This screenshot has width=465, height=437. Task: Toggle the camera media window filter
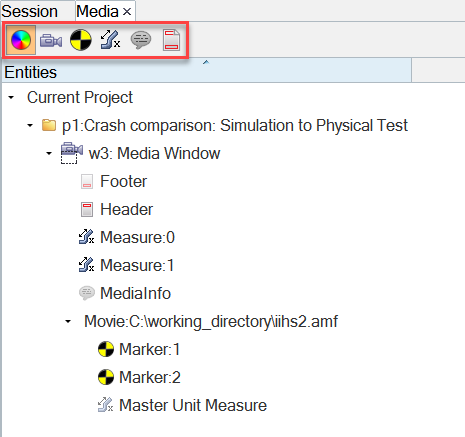51,41
